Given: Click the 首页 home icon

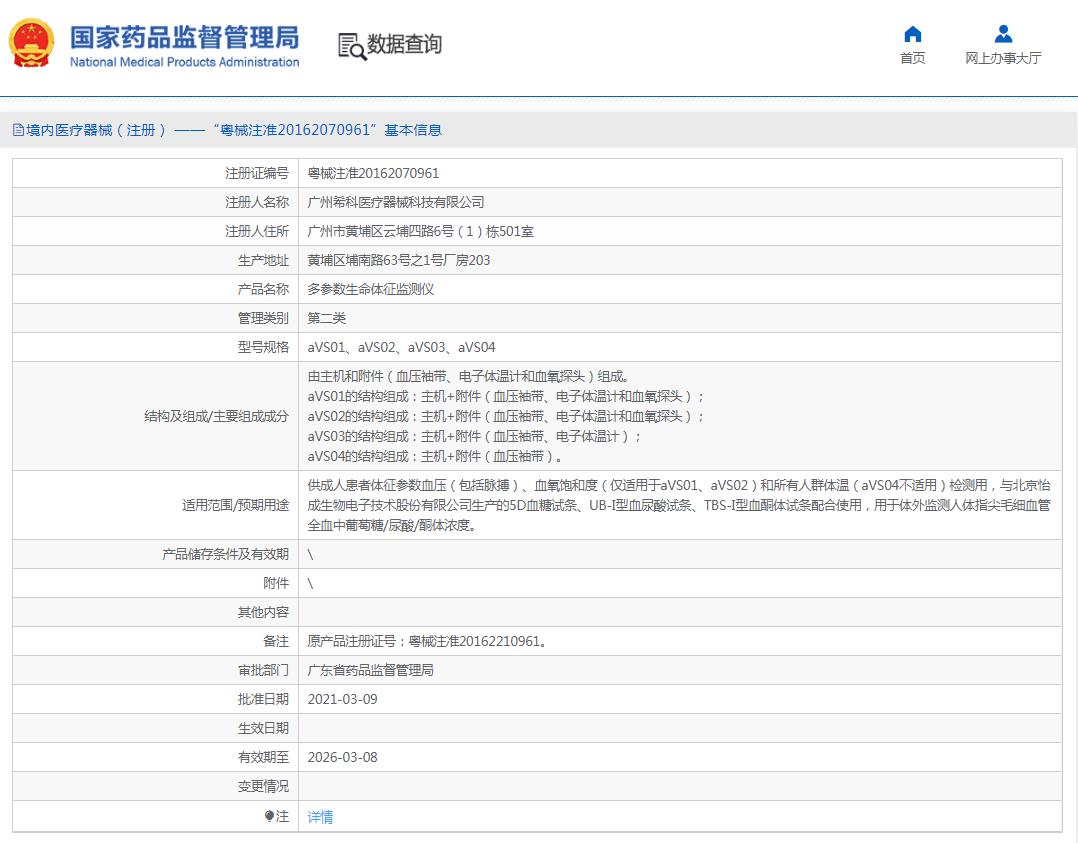Looking at the screenshot, I should [912, 34].
